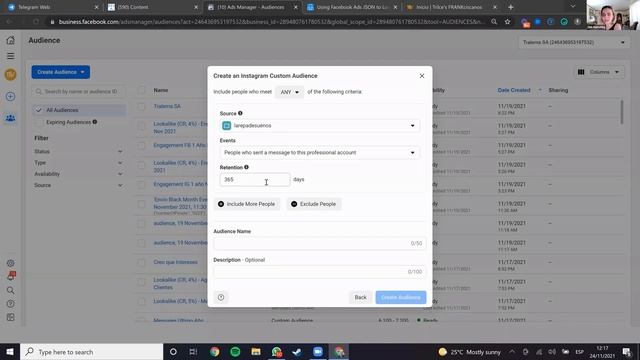The height and width of the screenshot is (360, 640).
Task: Check the Tralema SA row checkbox
Action: [x=141, y=107]
